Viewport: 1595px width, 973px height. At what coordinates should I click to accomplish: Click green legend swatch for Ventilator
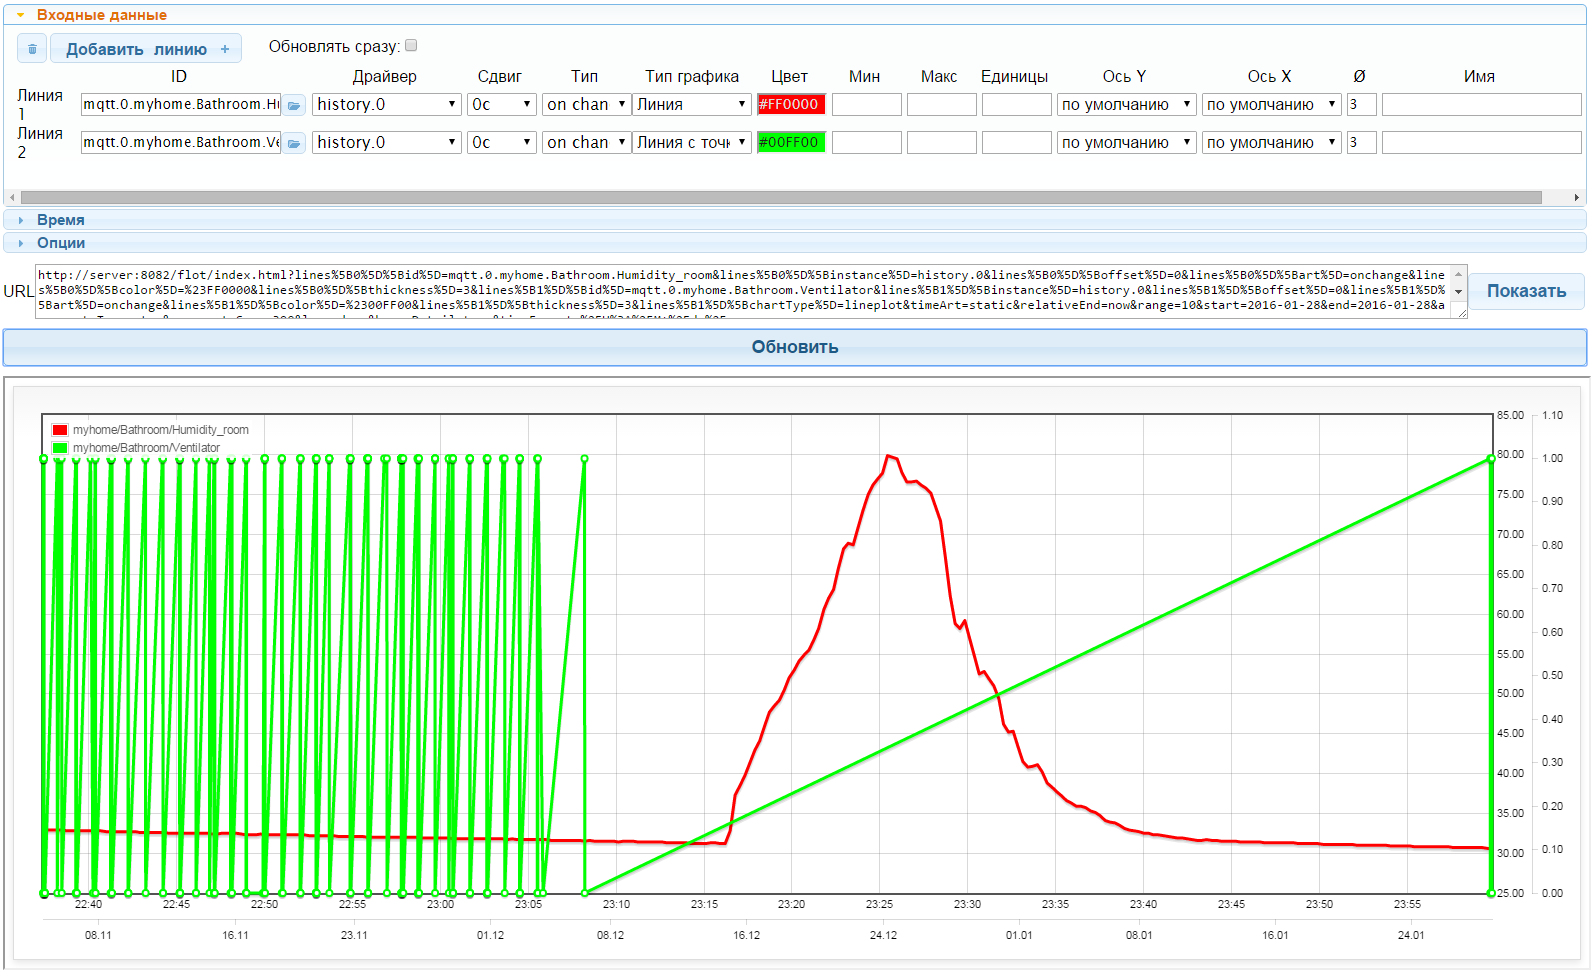[x=60, y=448]
